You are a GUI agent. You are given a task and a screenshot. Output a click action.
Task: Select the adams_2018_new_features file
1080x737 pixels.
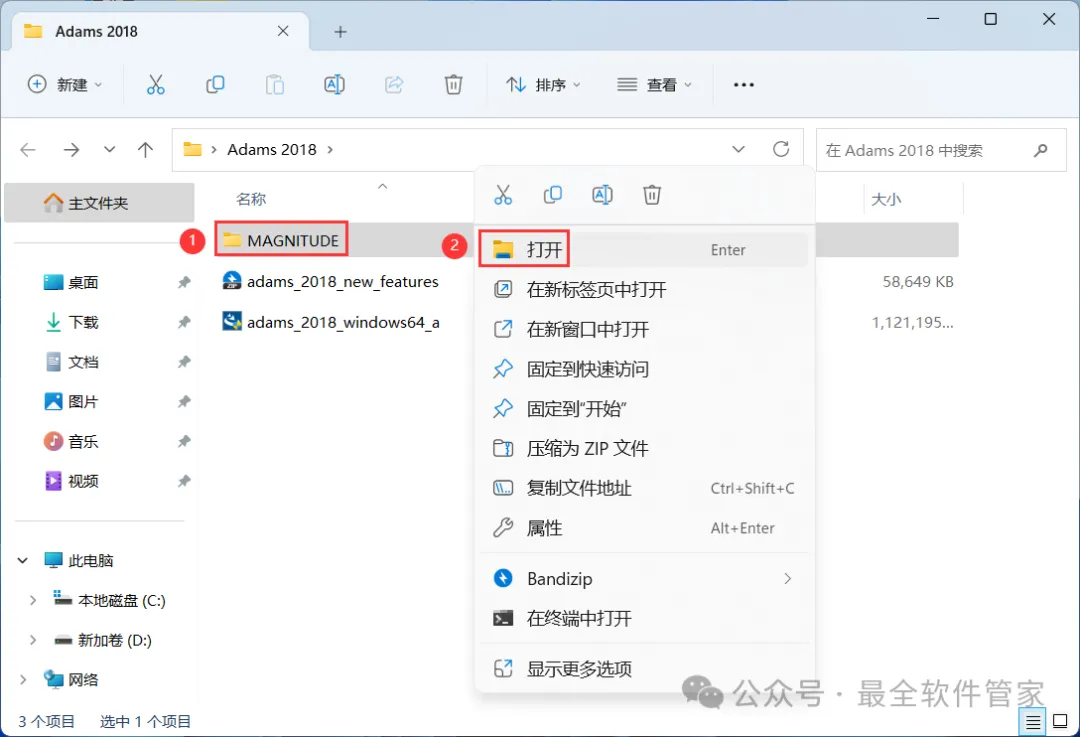coord(331,282)
